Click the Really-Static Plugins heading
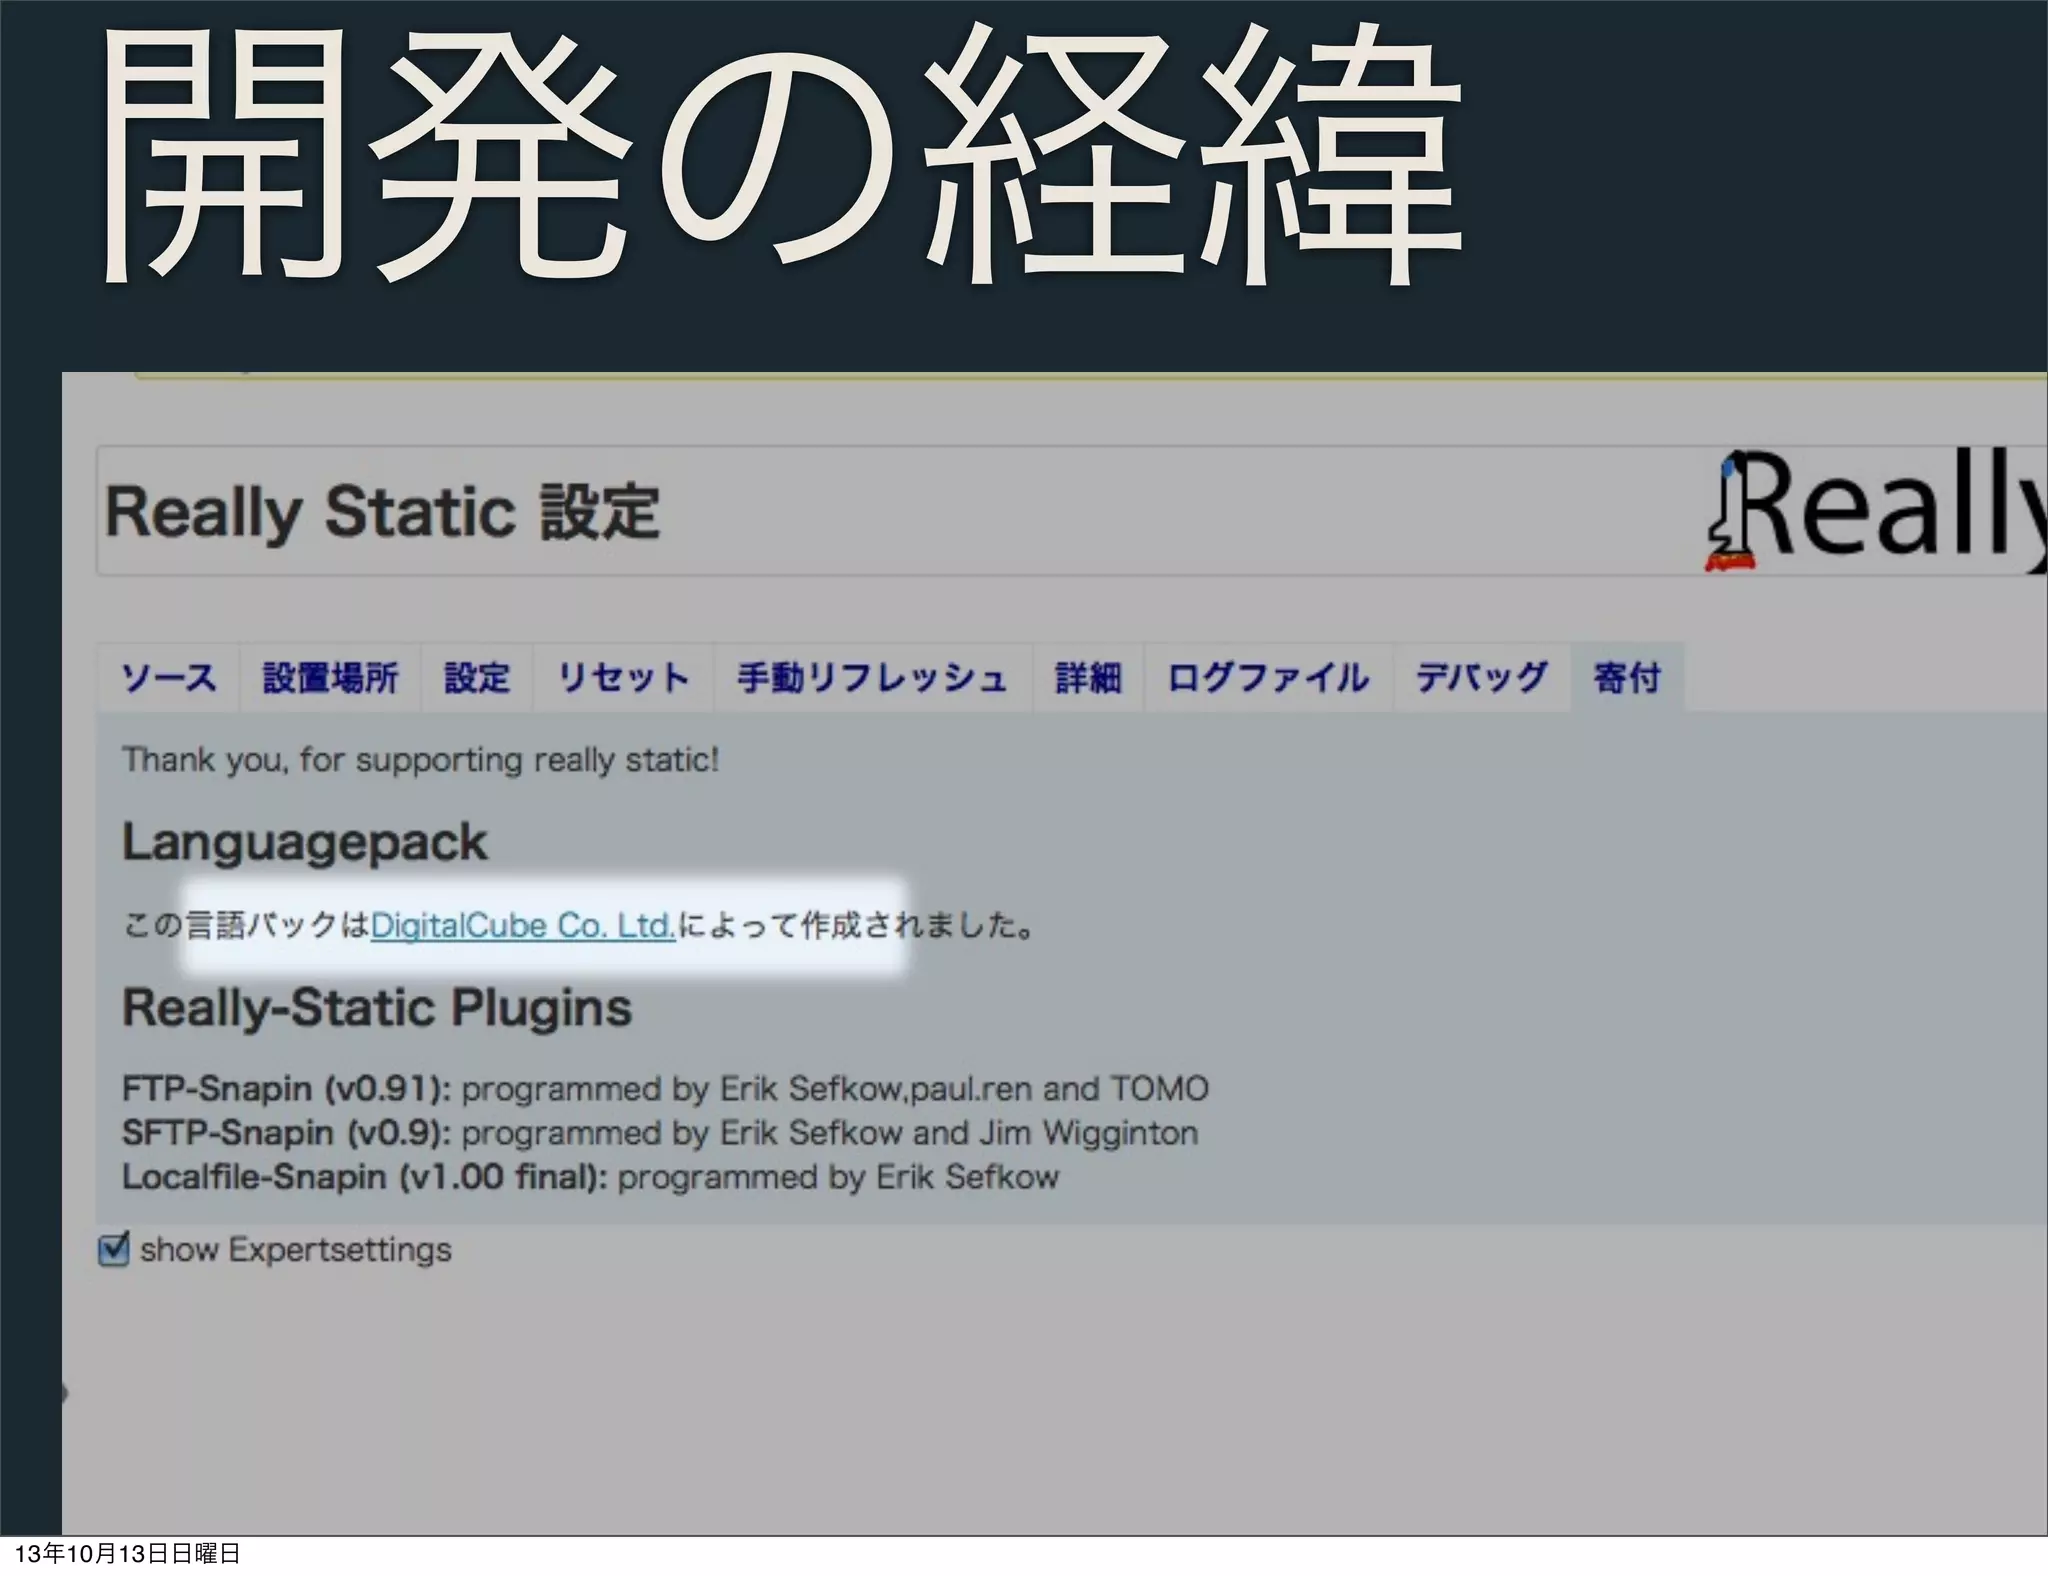Image resolution: width=2048 pixels, height=1576 pixels. pos(377,1007)
